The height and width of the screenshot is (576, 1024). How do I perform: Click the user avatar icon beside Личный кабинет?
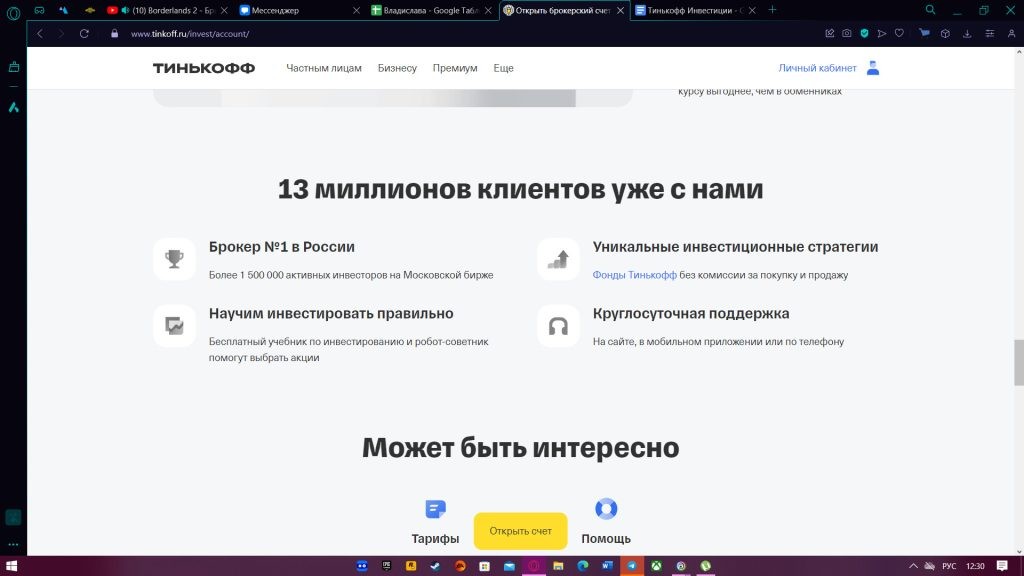click(873, 68)
